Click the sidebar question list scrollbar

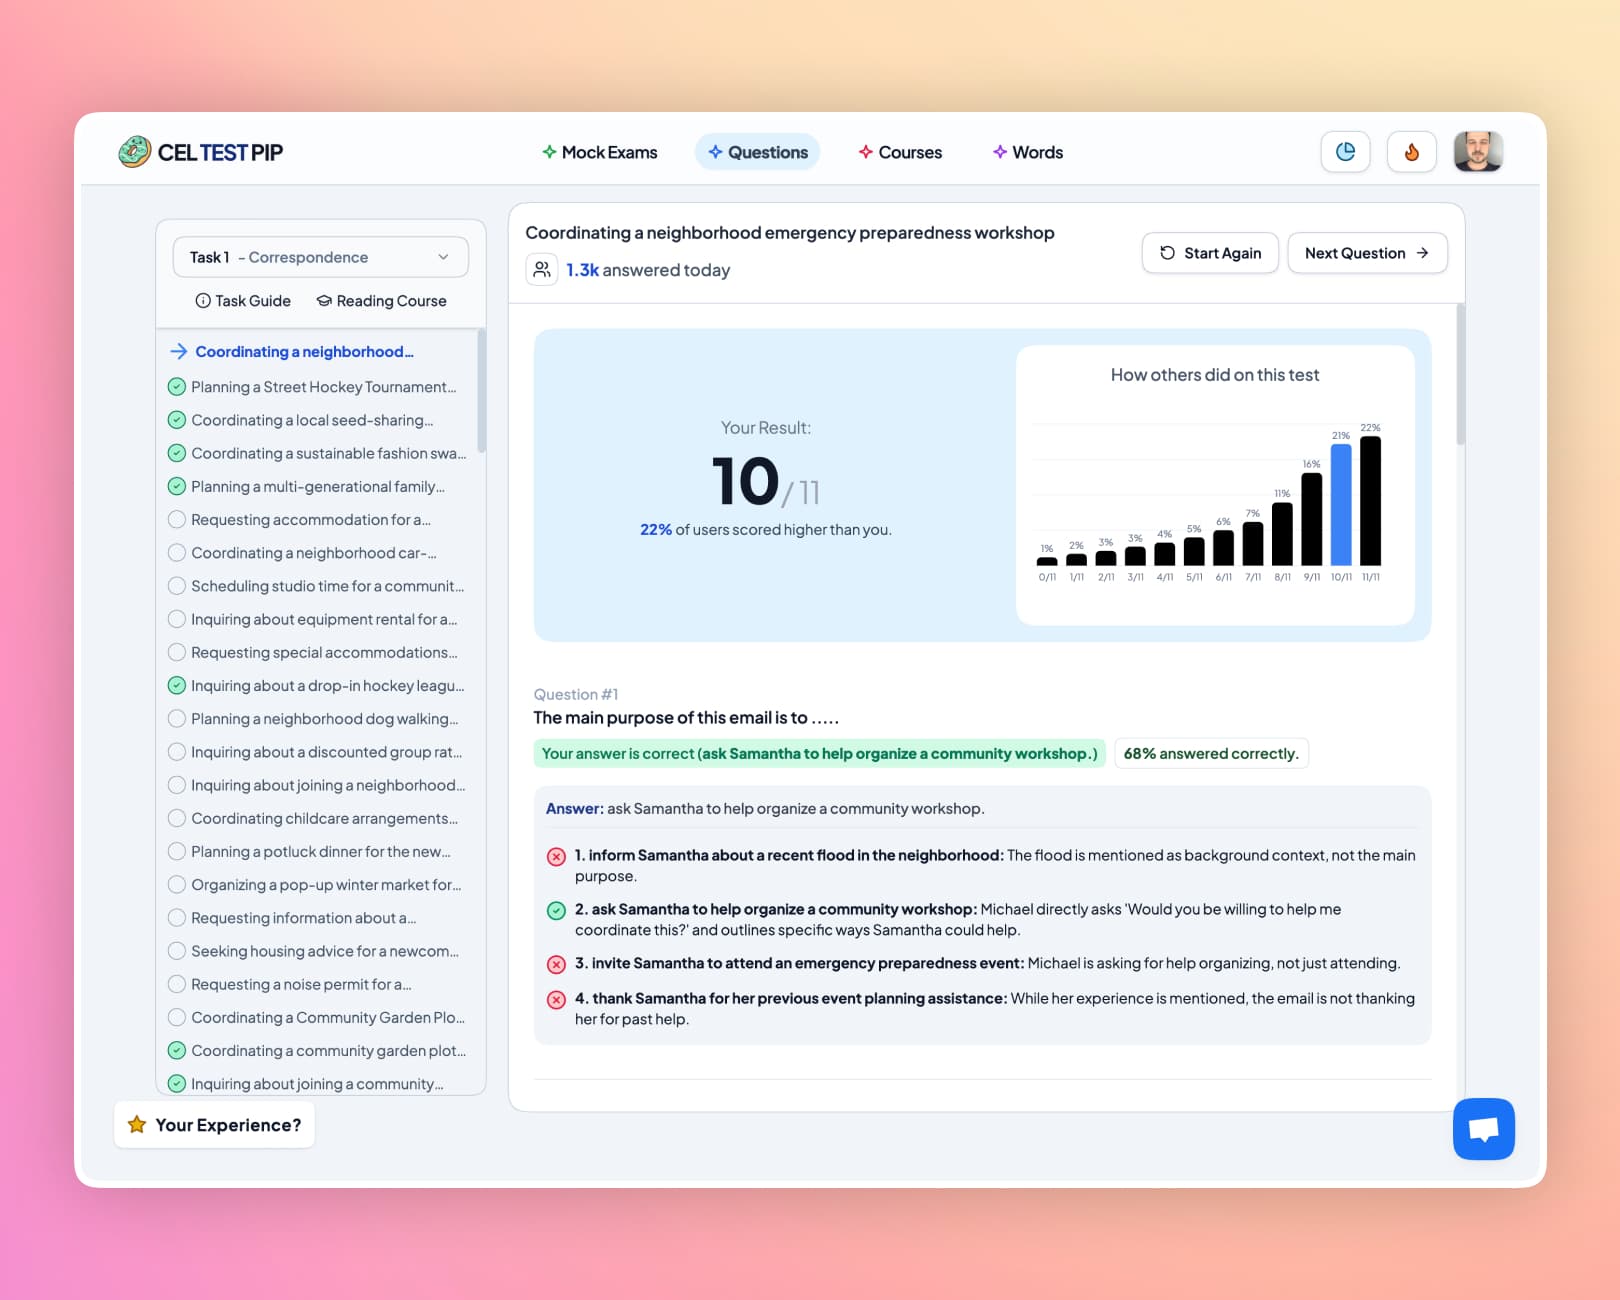click(481, 392)
